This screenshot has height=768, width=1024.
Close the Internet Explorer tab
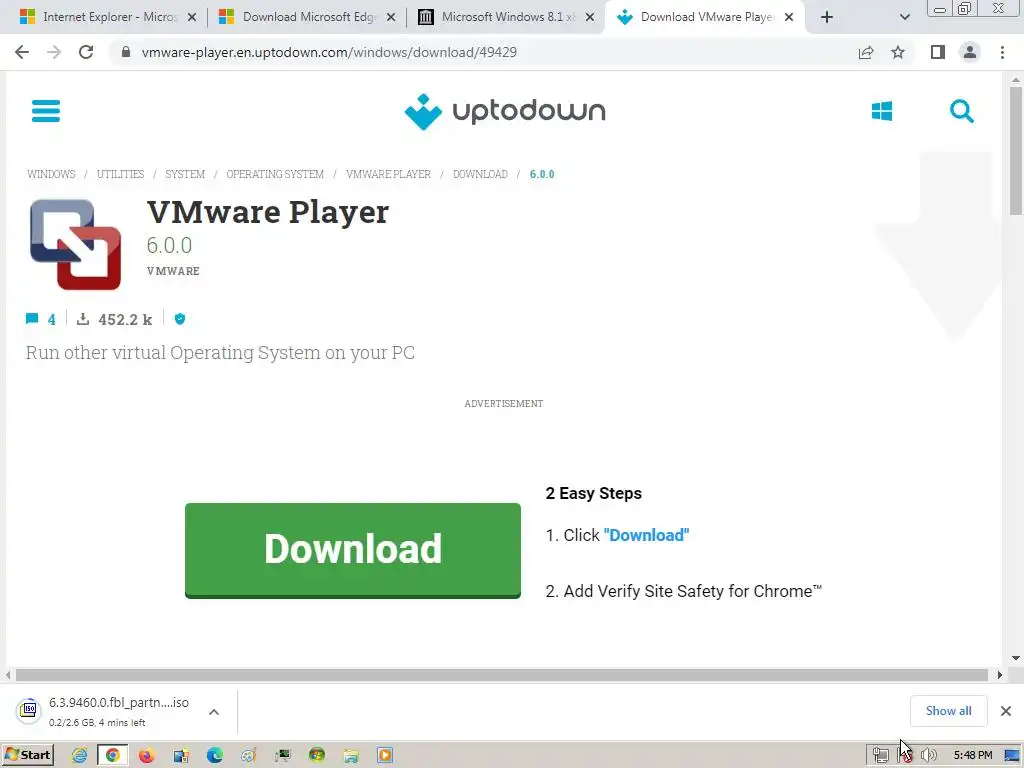click(192, 18)
